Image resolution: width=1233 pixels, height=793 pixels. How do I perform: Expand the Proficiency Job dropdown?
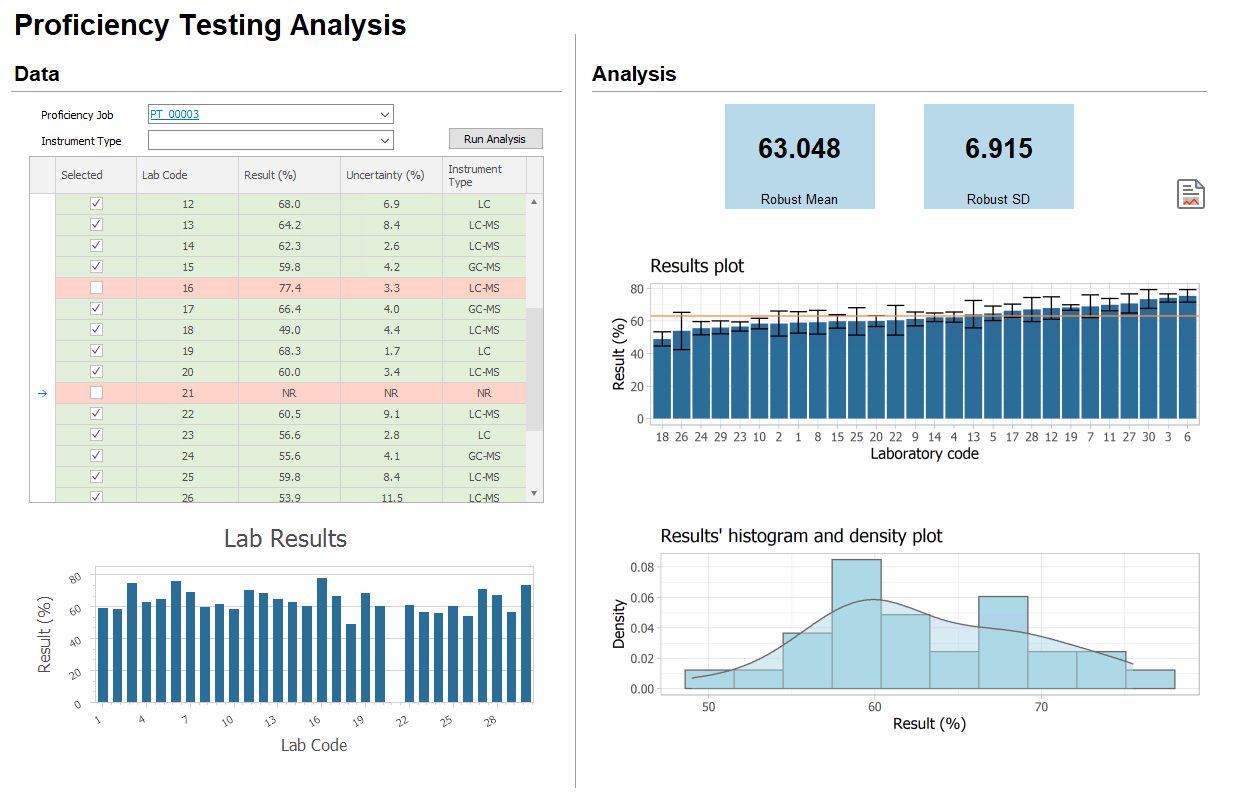point(385,115)
